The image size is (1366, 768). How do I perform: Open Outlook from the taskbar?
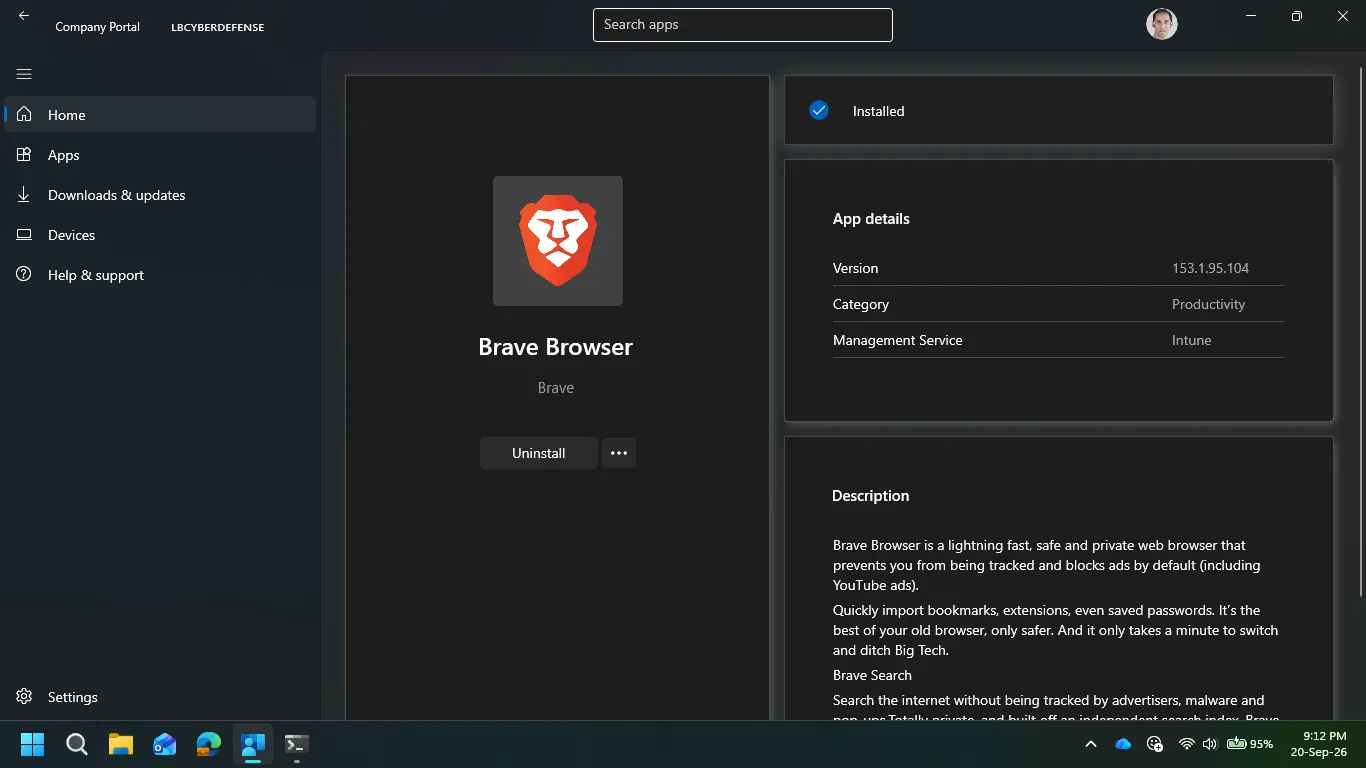pos(165,744)
